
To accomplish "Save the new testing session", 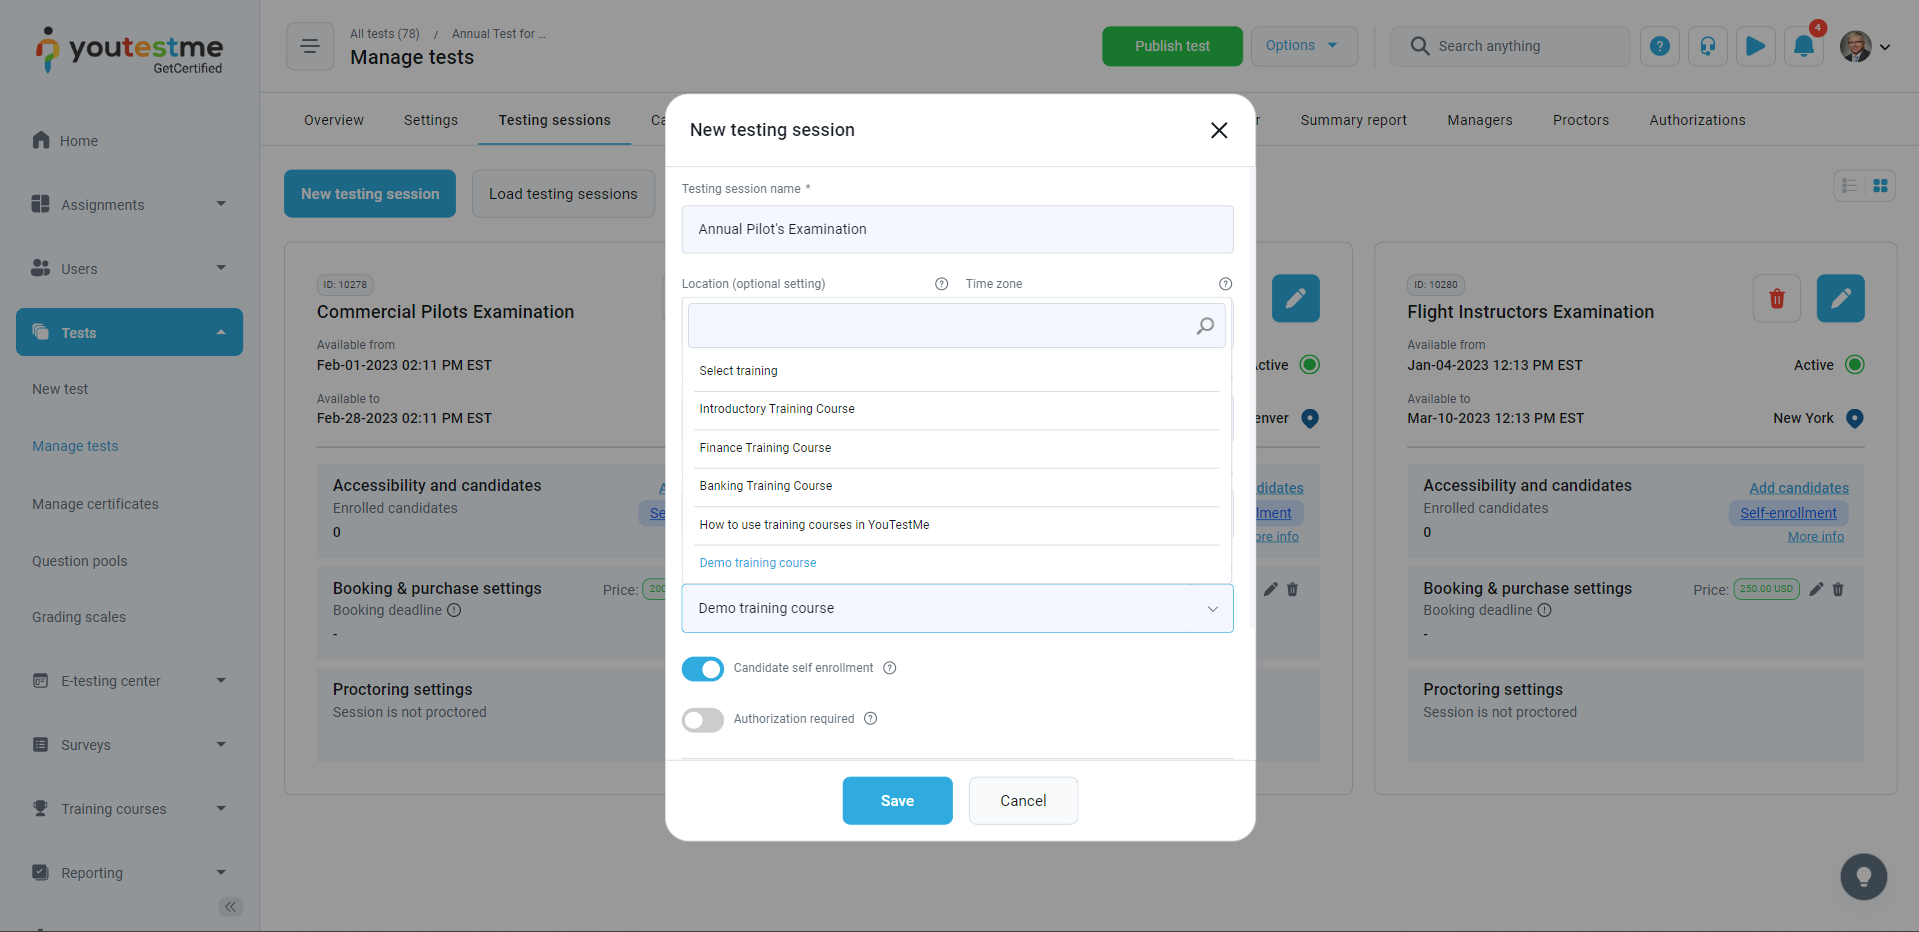I will click(897, 801).
